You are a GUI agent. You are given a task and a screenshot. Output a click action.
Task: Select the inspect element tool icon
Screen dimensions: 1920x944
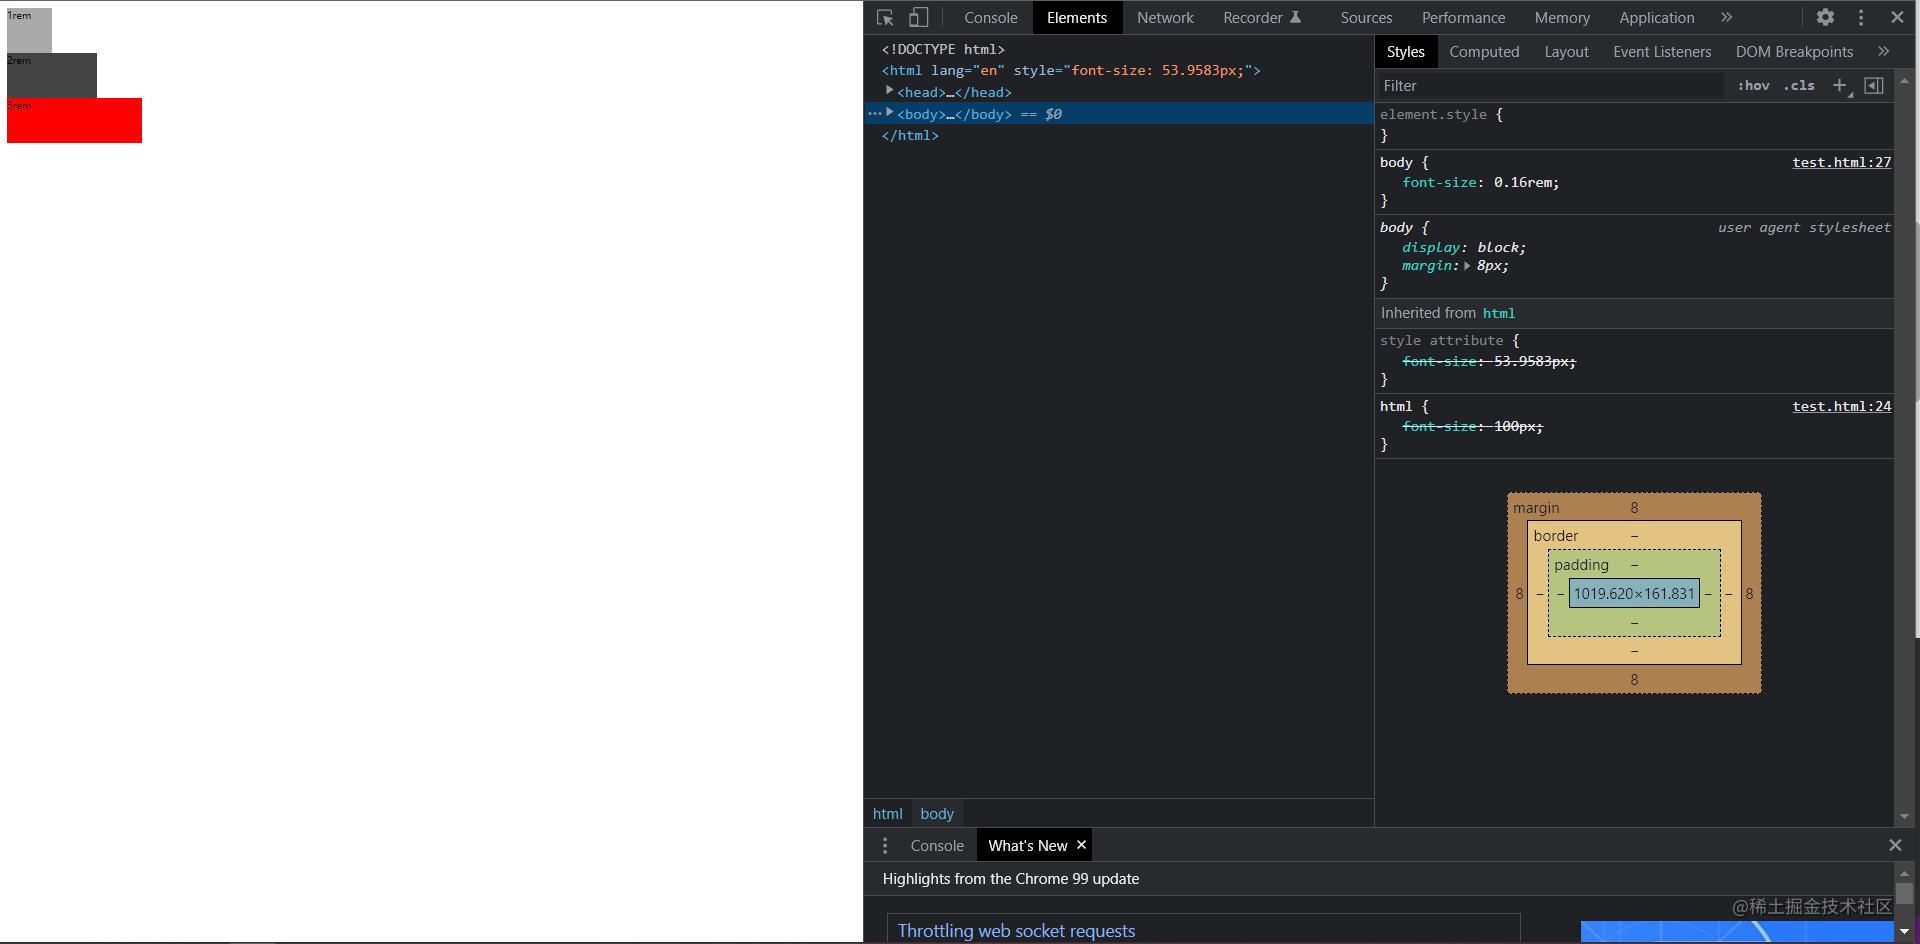pyautogui.click(x=884, y=17)
